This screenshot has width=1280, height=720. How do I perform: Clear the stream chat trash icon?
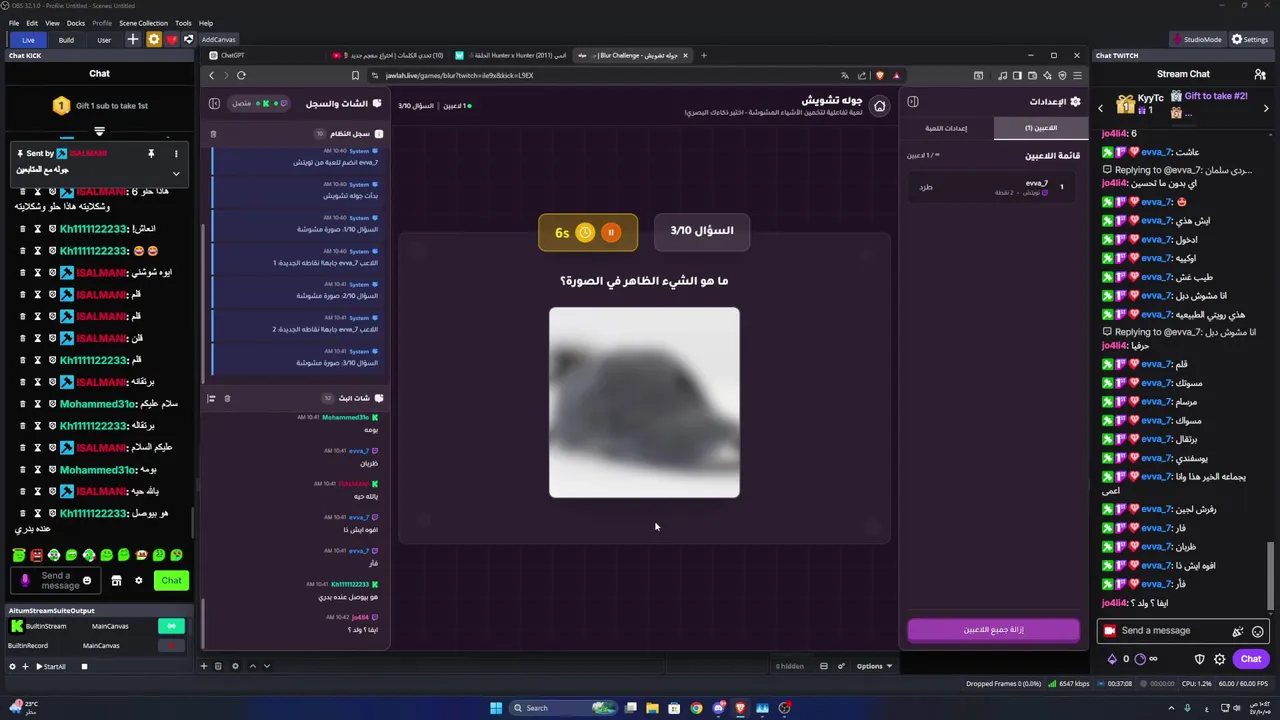point(227,398)
